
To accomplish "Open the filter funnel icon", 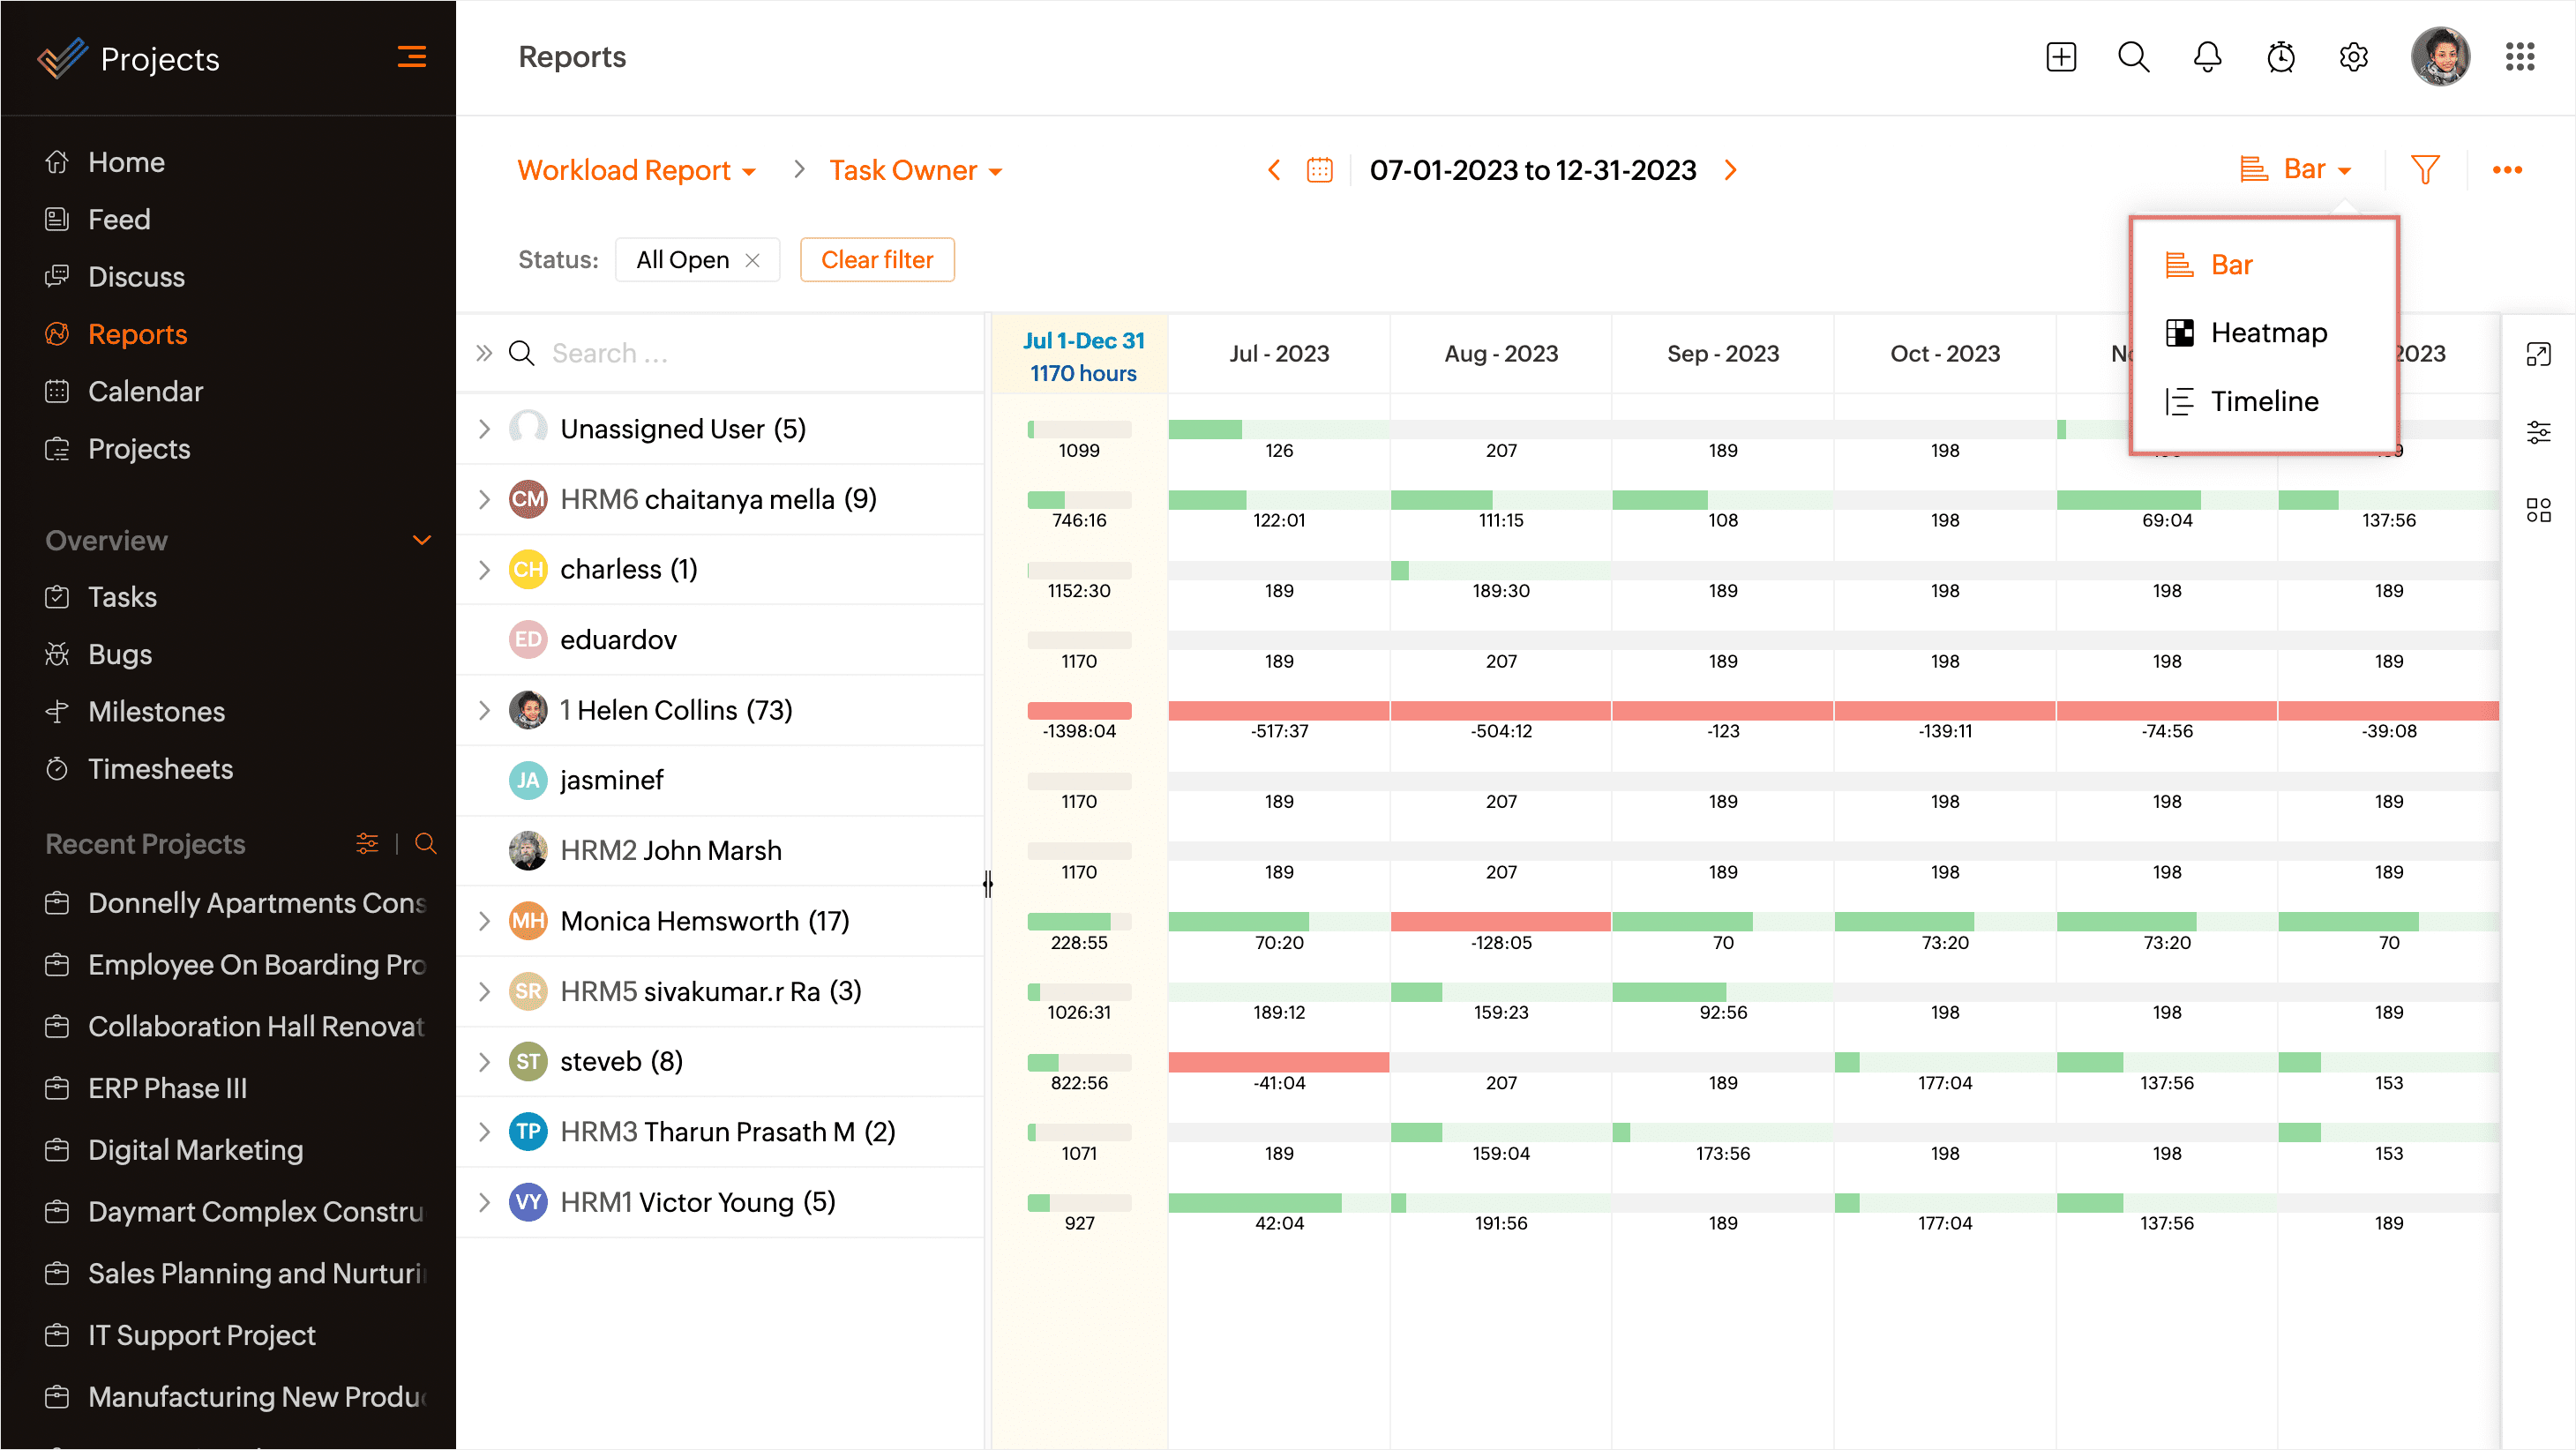I will (x=2424, y=169).
